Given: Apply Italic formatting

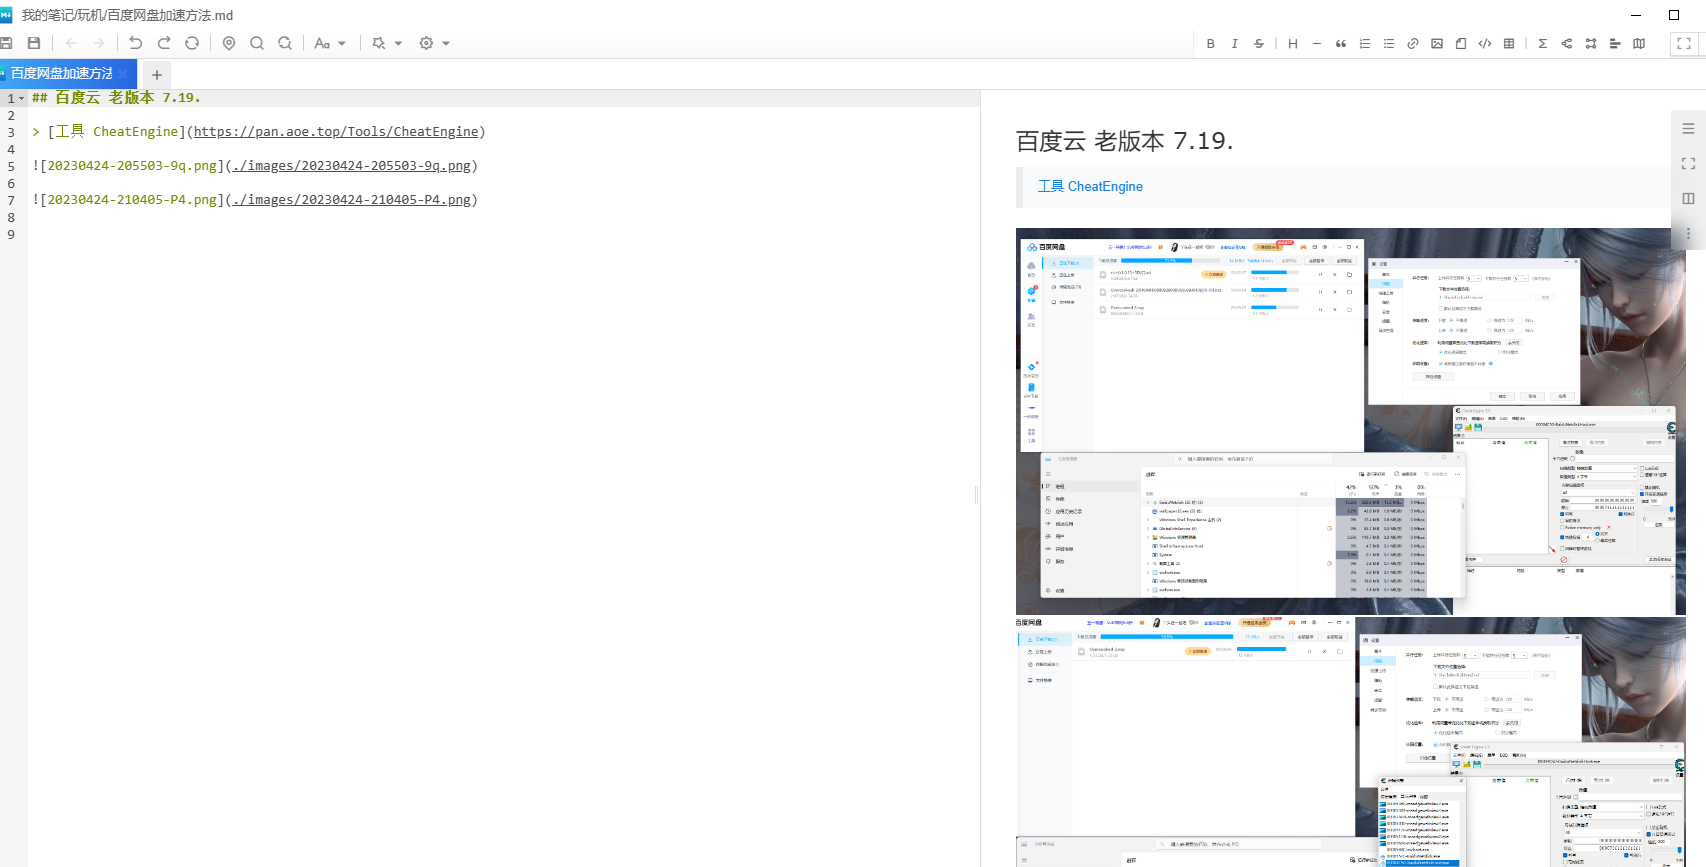Looking at the screenshot, I should [1234, 43].
